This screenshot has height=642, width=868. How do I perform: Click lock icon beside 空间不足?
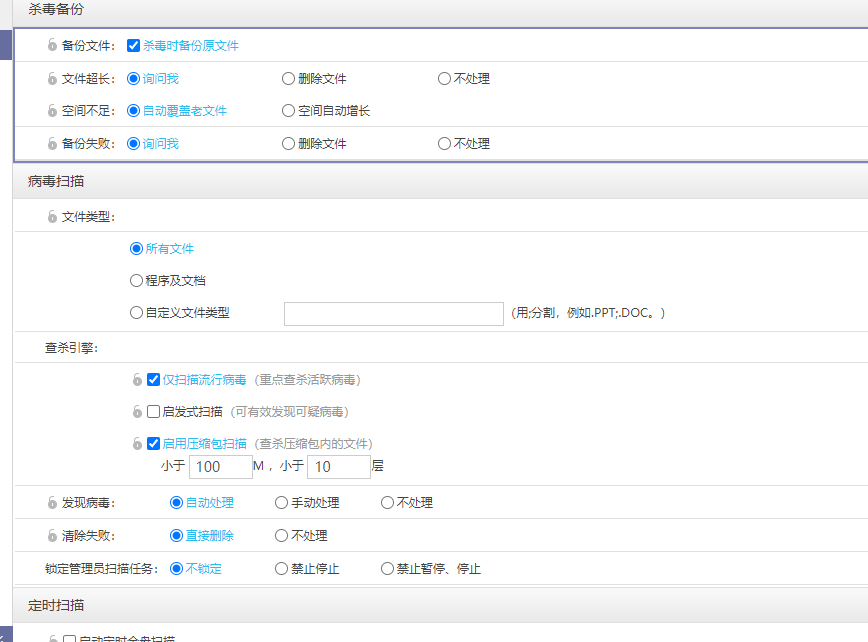(x=52, y=111)
